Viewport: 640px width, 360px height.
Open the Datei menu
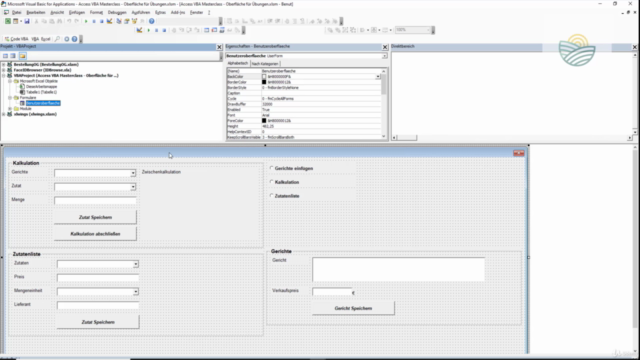point(16,13)
